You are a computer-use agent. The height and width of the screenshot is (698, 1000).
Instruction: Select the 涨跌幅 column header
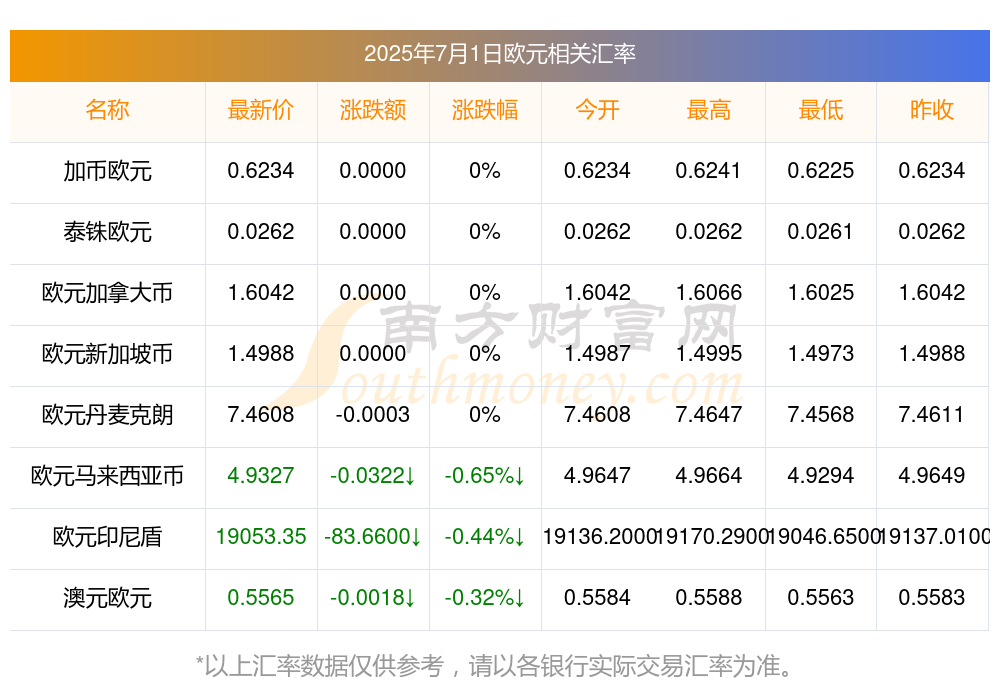(x=485, y=110)
